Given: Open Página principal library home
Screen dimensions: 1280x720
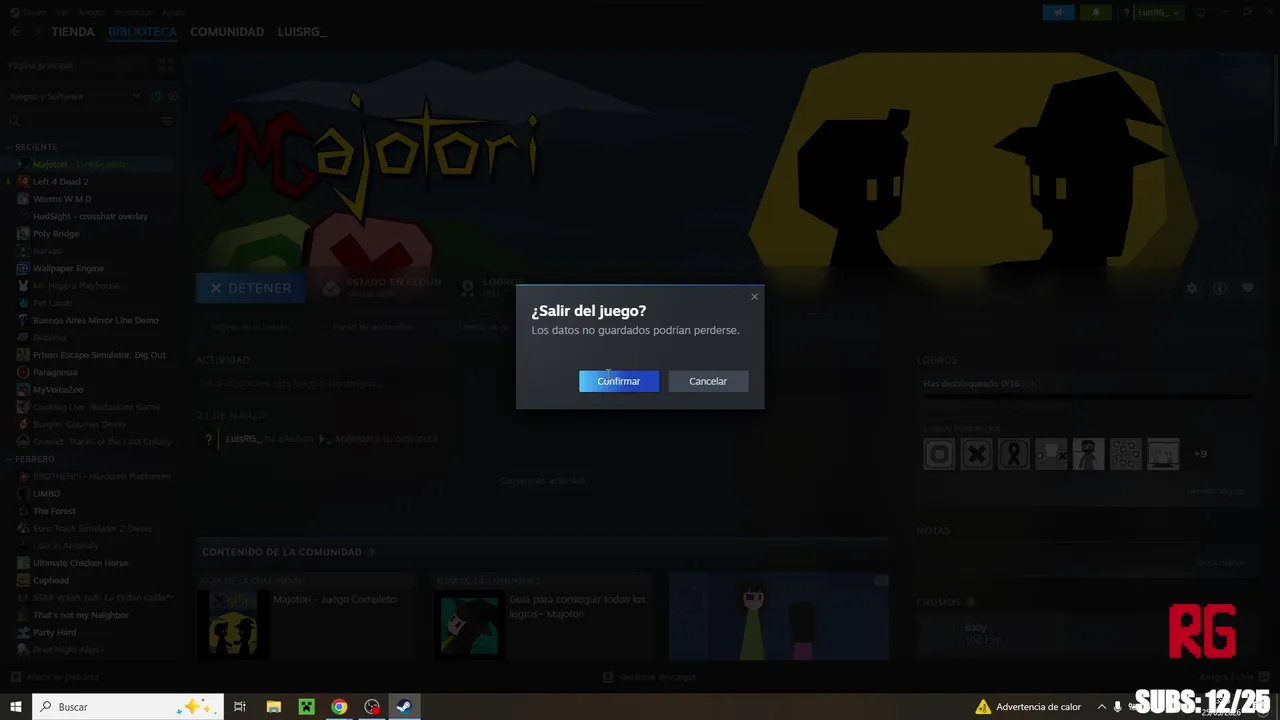Looking at the screenshot, I should pos(41,65).
